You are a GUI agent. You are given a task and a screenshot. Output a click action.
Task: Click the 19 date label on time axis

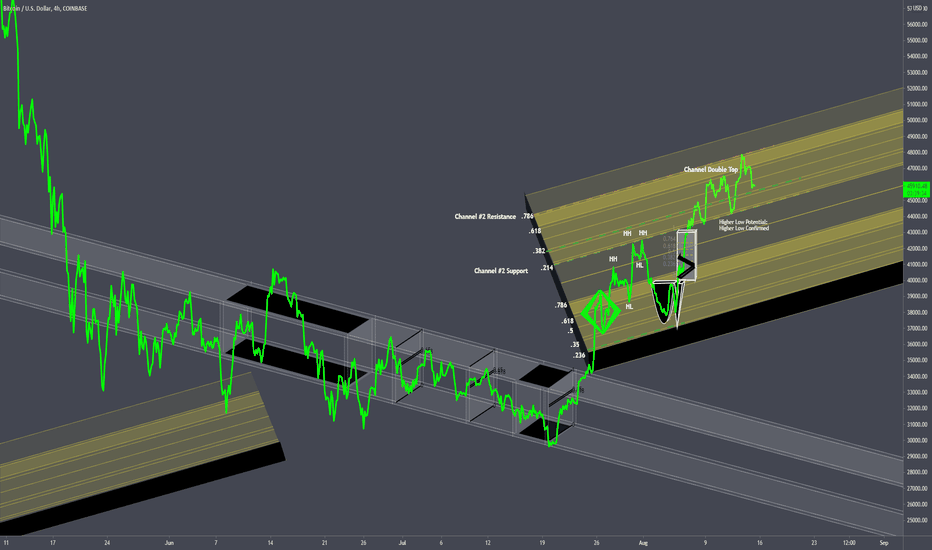pos(542,543)
